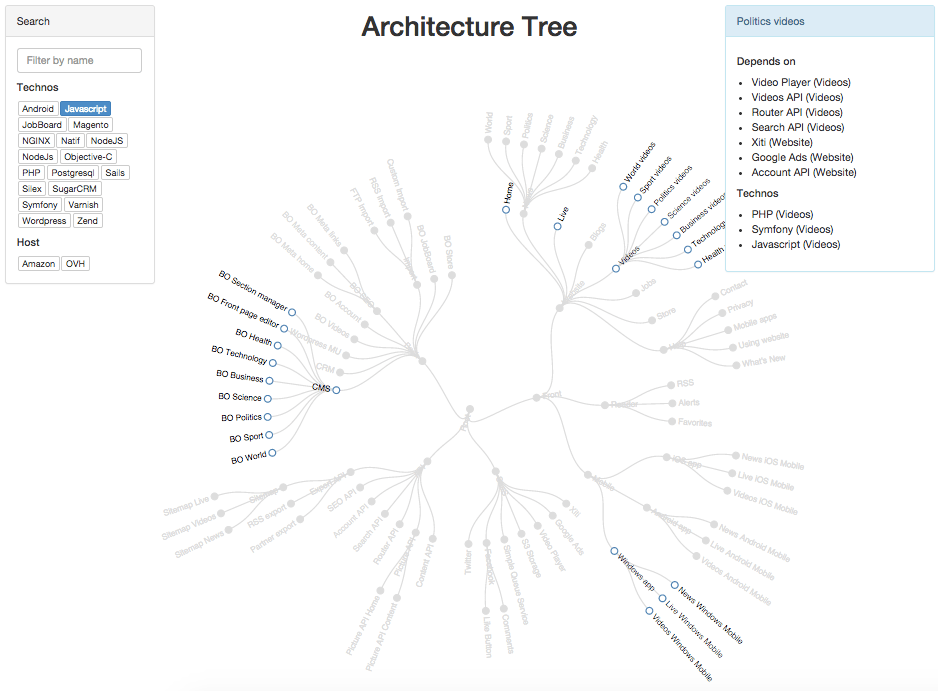The height and width of the screenshot is (691, 938).
Task: Select the CMS node circle
Action: [x=335, y=390]
